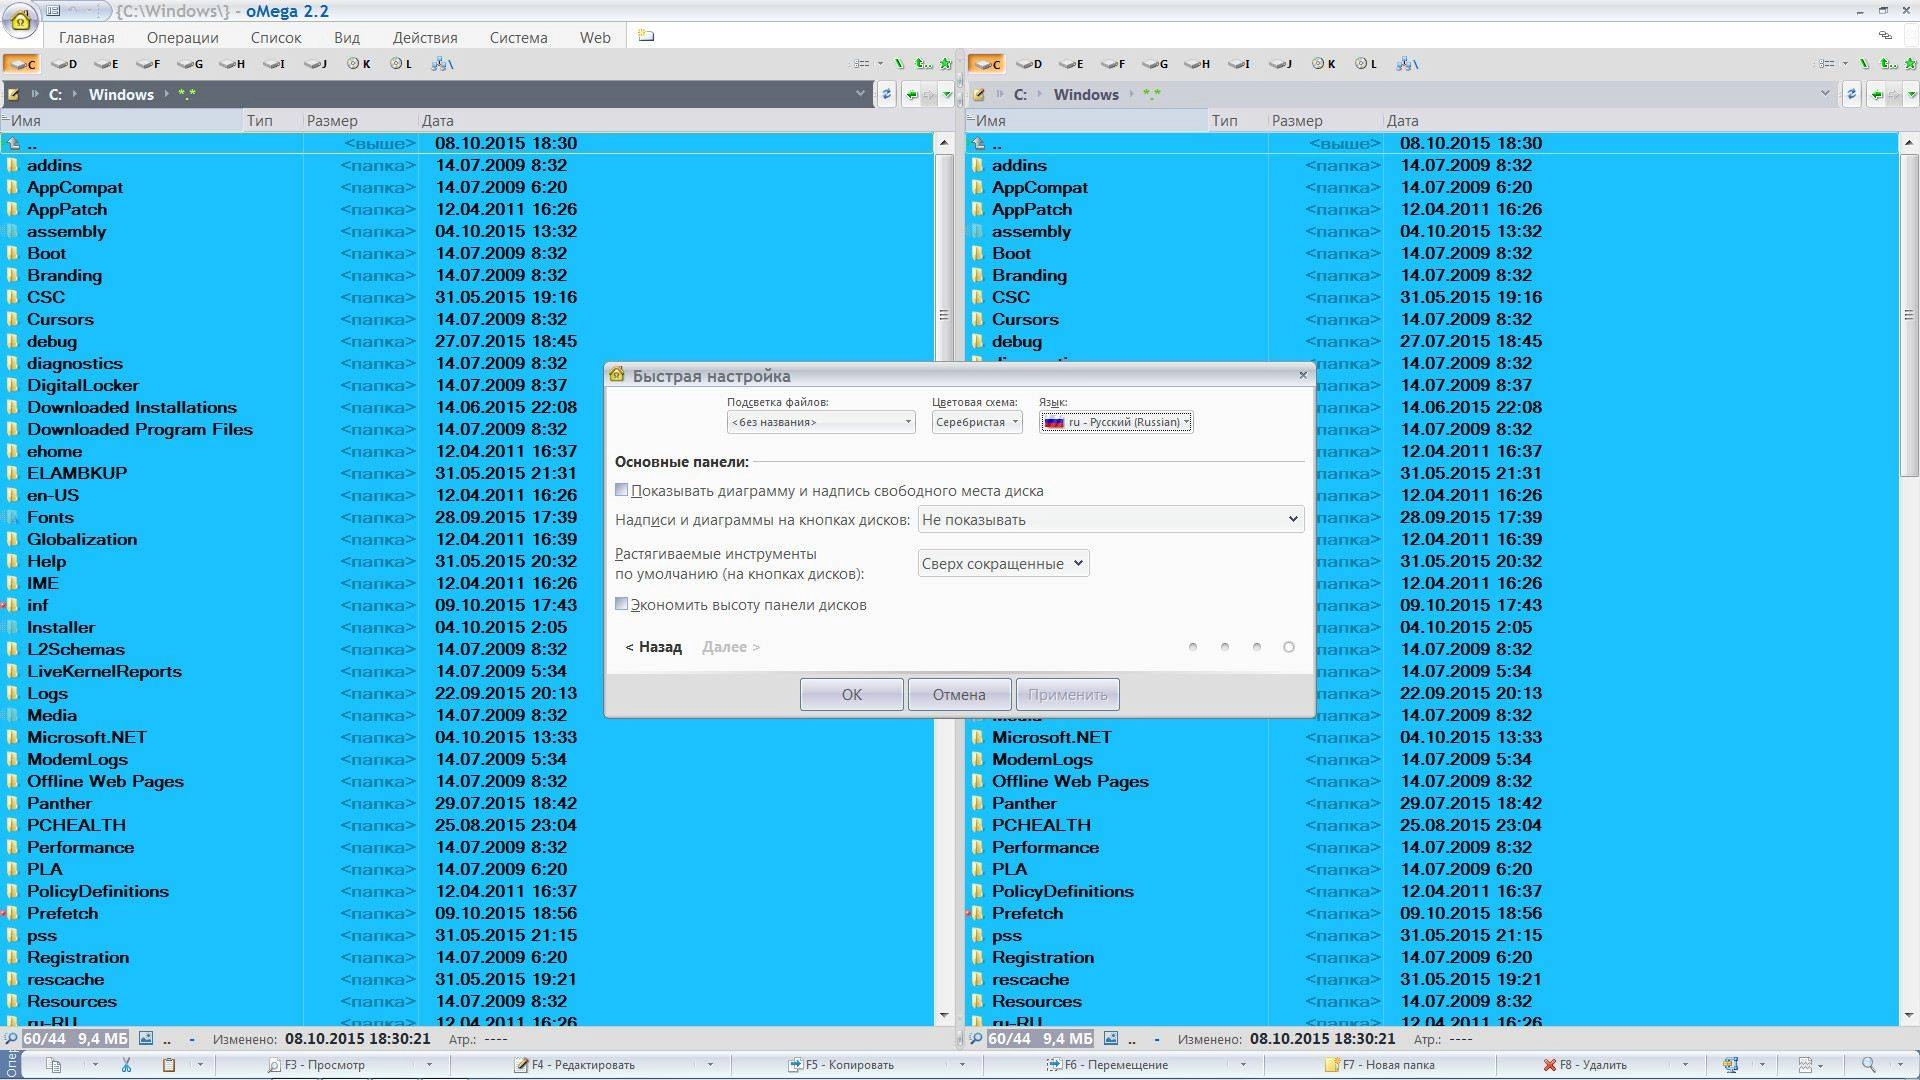Click the home application button top-left
The width and height of the screenshot is (1920, 1080).
click(x=20, y=20)
